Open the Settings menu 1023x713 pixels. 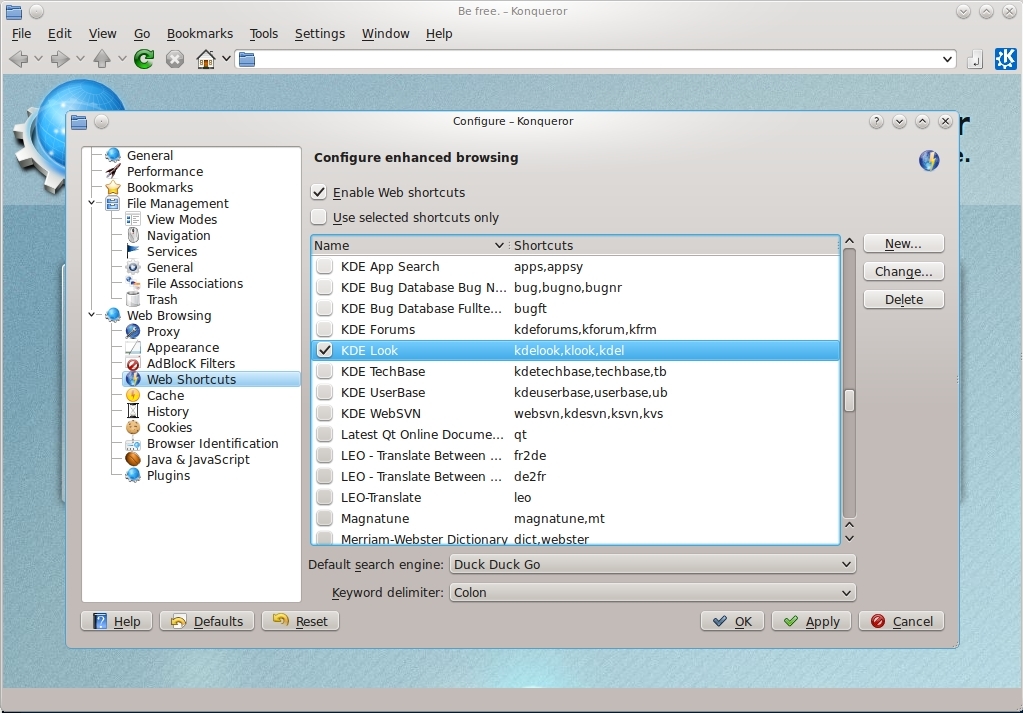point(320,33)
